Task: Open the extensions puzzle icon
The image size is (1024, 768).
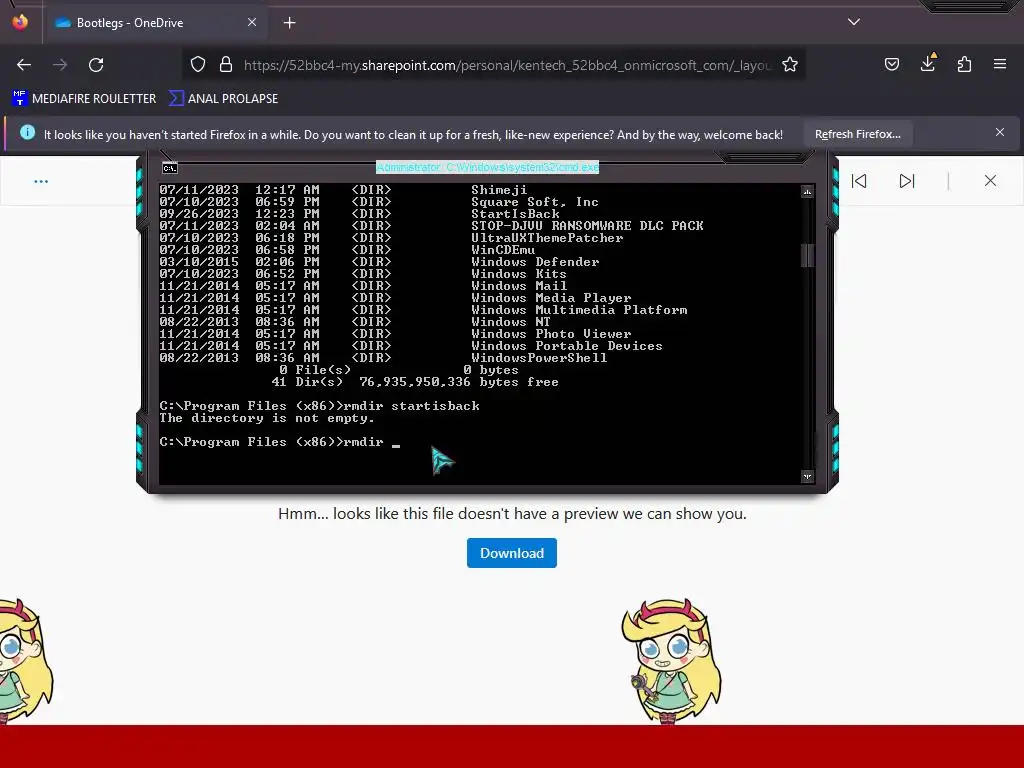Action: [x=964, y=65]
